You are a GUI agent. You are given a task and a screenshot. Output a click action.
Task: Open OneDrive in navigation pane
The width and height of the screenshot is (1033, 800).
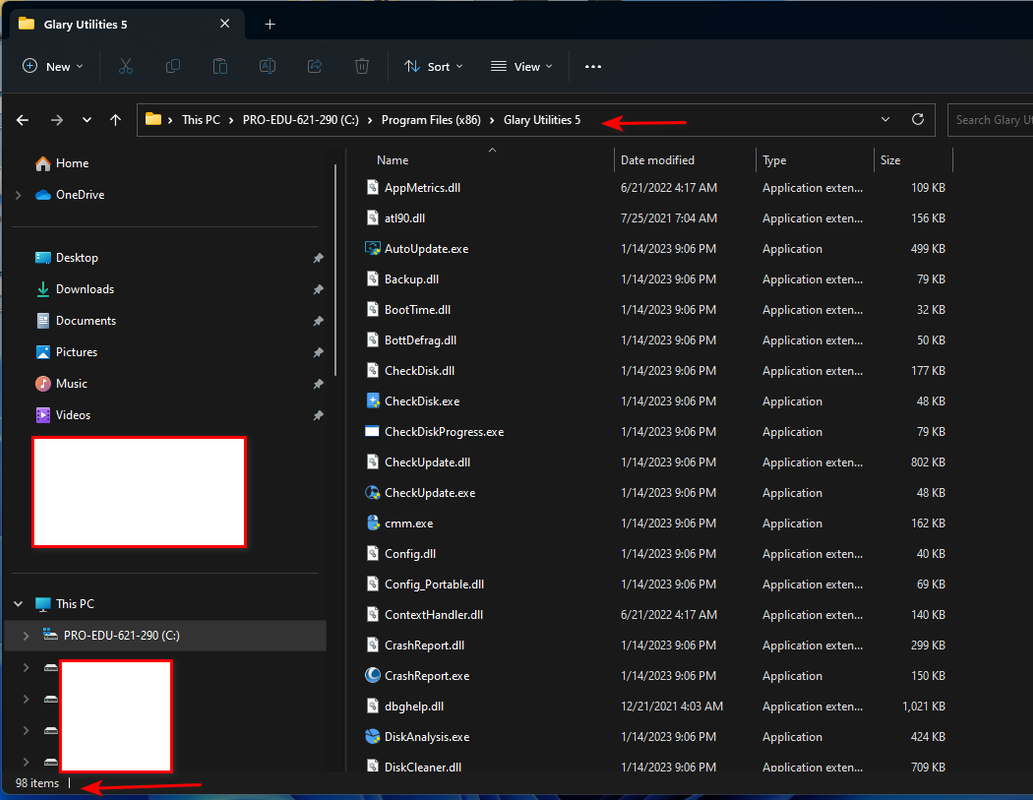point(70,195)
